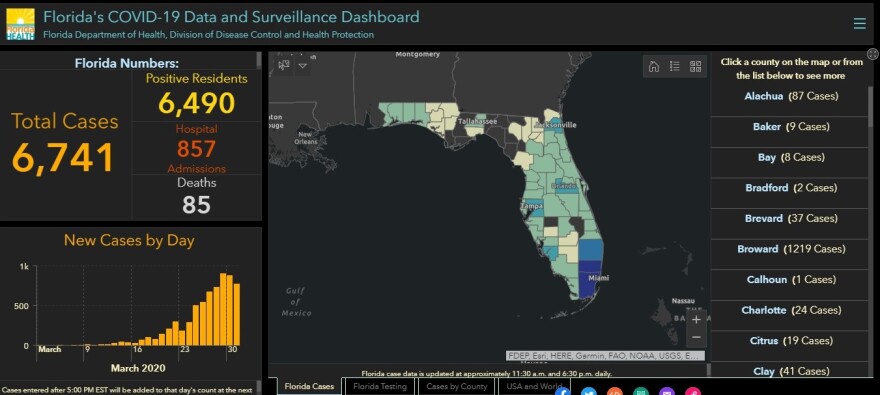Click the Twitter share icon

589,391
